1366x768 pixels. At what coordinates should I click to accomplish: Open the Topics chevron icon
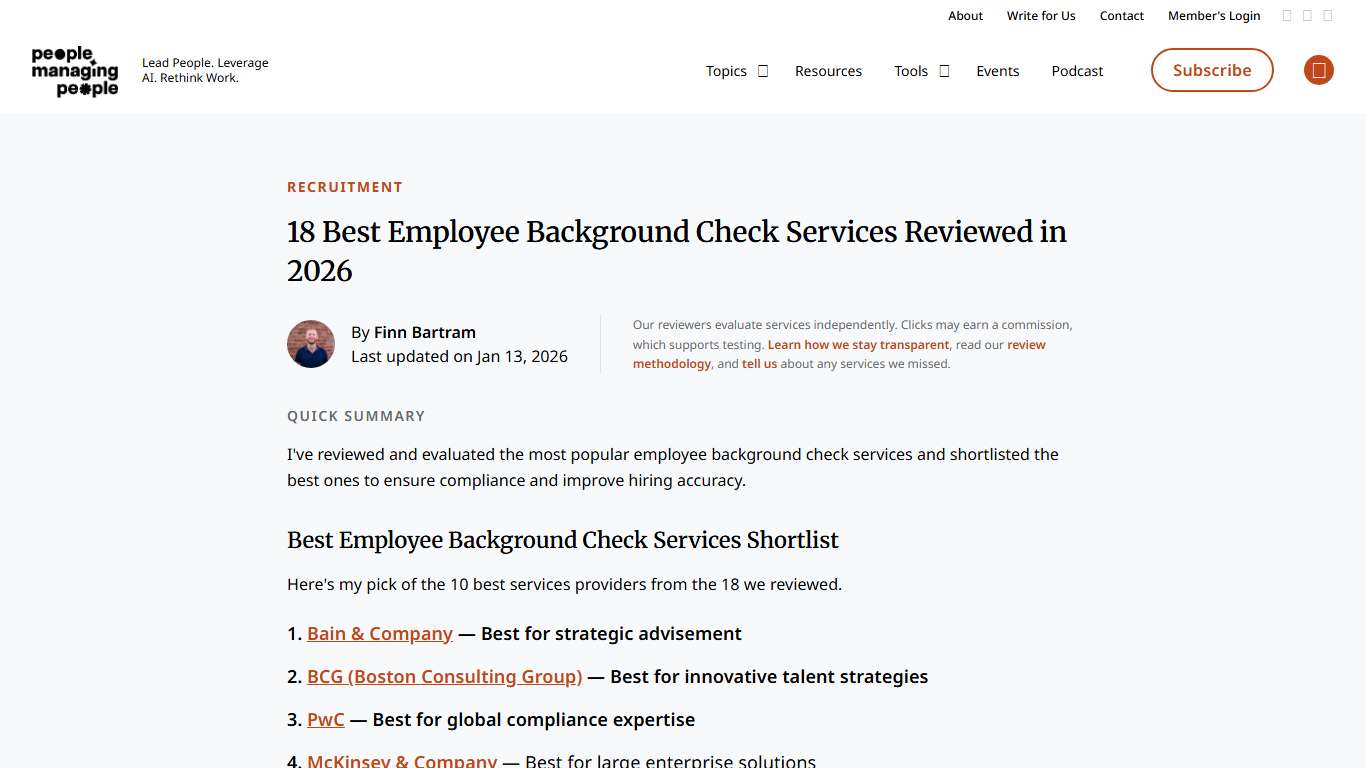pos(763,71)
